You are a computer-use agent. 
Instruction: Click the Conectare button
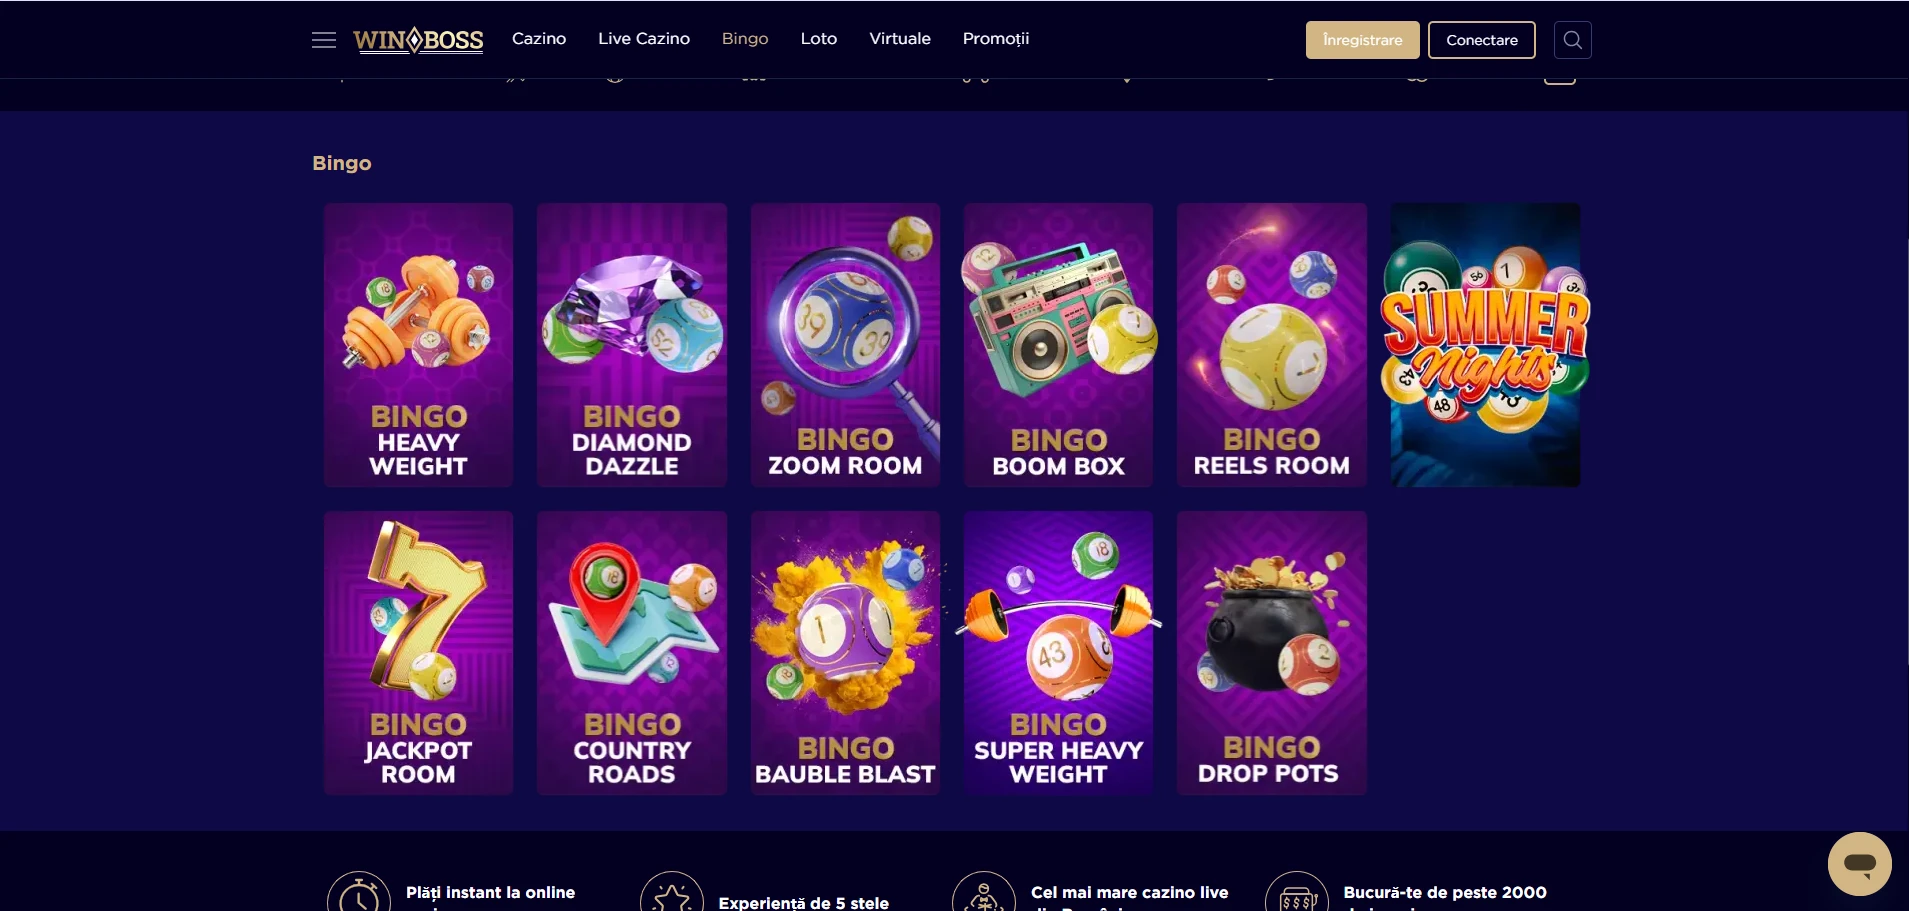tap(1482, 40)
